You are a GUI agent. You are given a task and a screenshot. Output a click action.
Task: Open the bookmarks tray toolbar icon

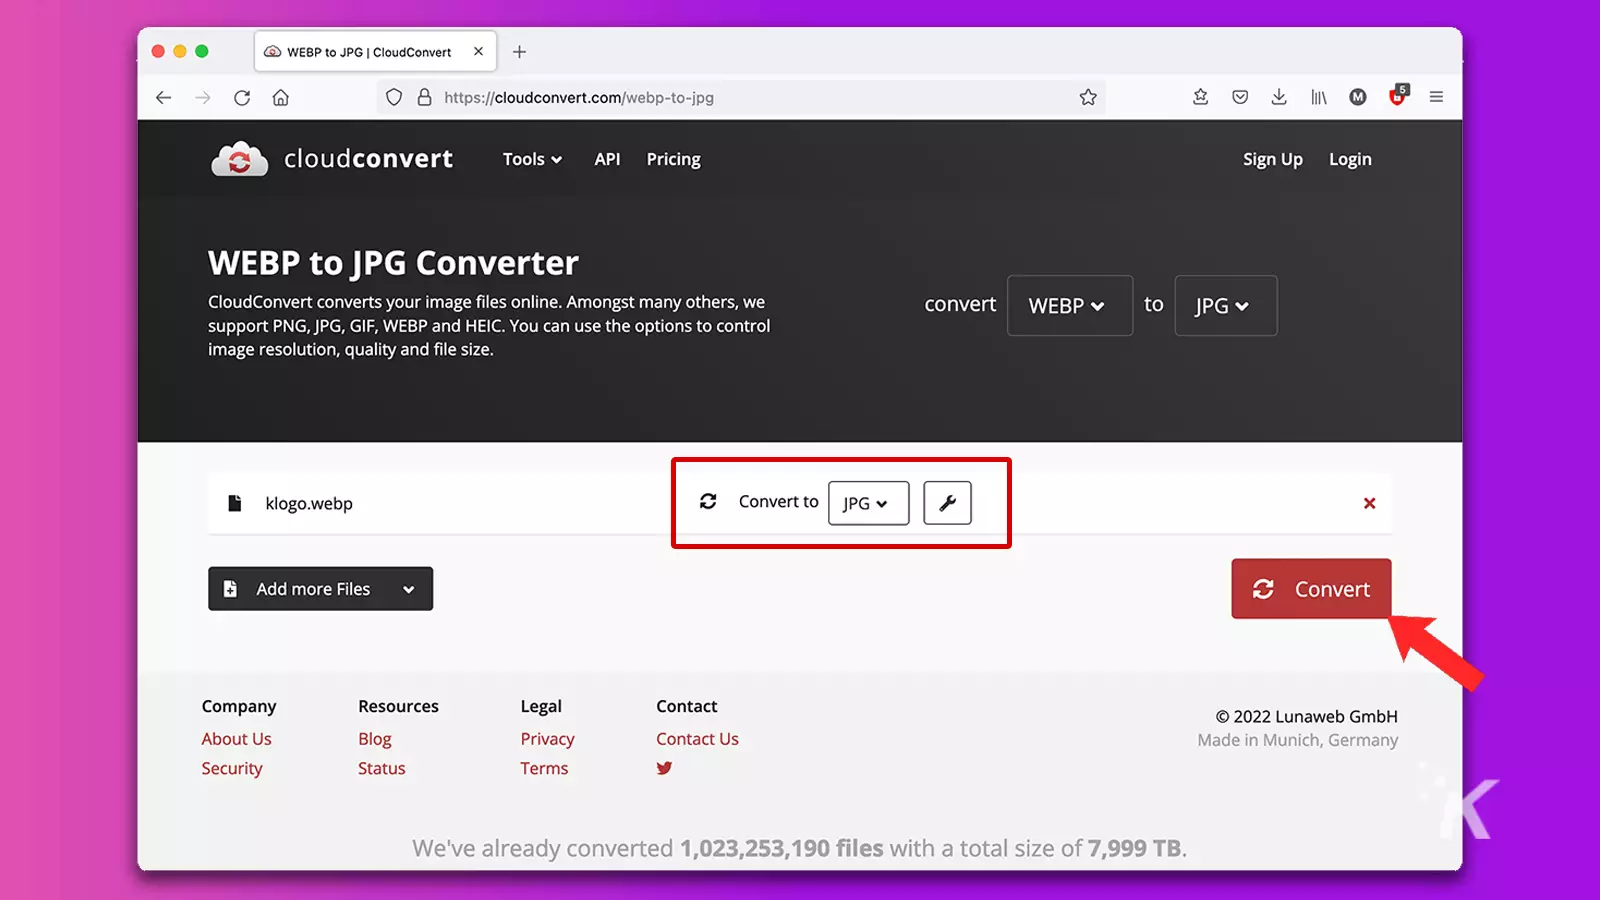[x=1201, y=97]
